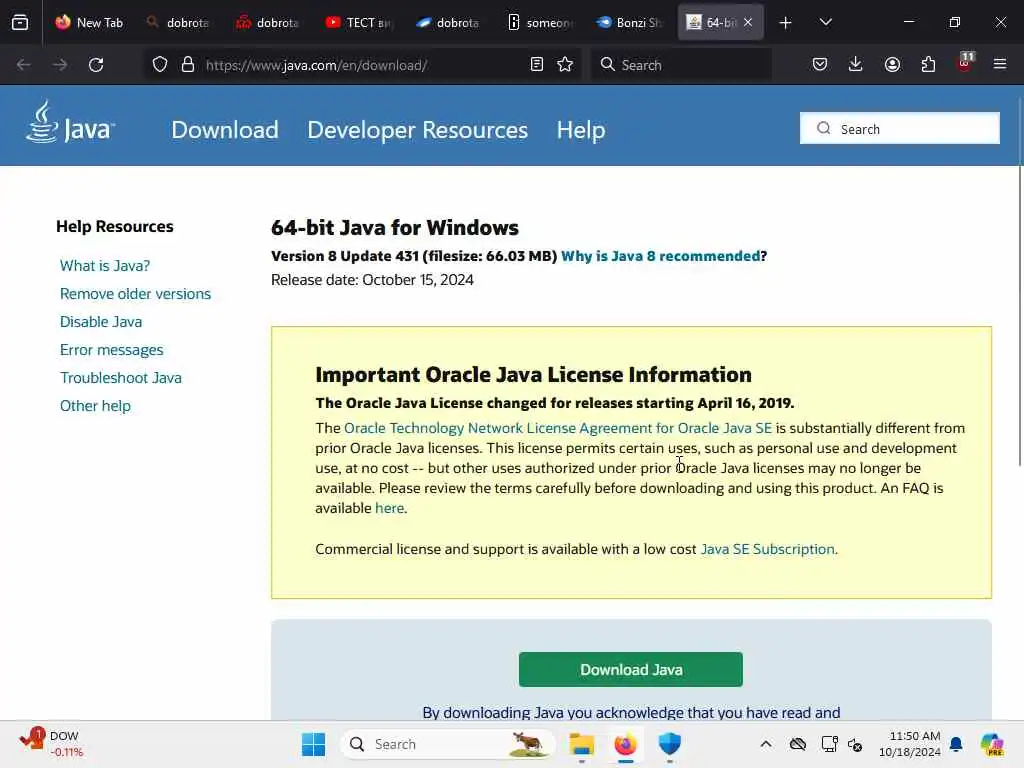The image size is (1024, 768).
Task: Show hidden system tray icons
Action: click(x=766, y=744)
